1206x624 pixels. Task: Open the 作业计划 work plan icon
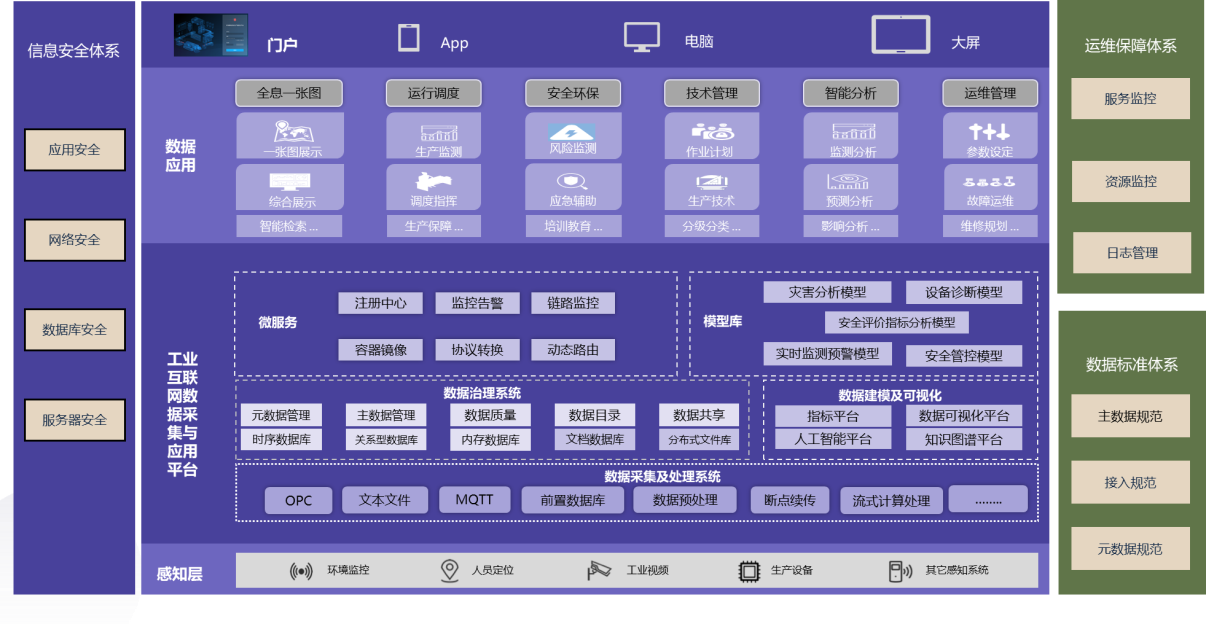(x=711, y=132)
